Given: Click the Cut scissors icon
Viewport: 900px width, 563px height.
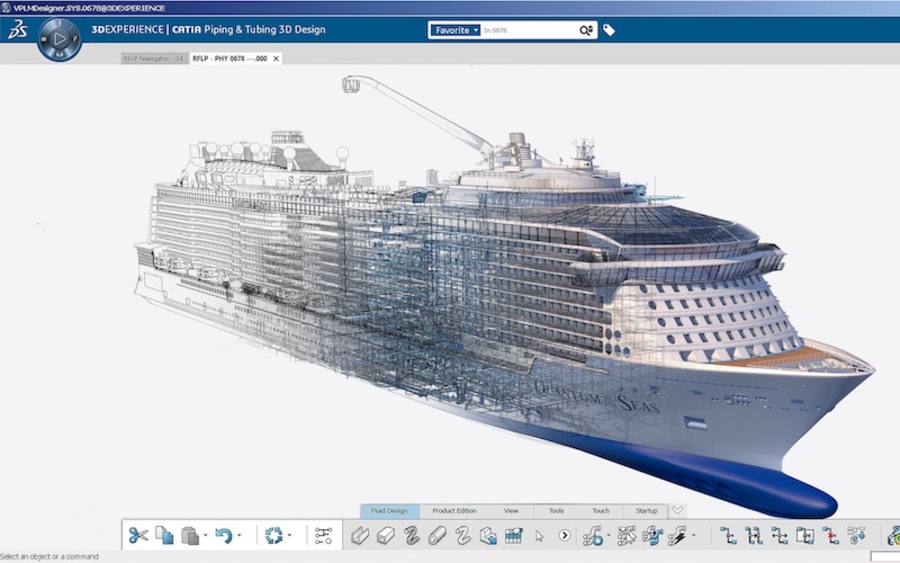Looking at the screenshot, I should 138,535.
